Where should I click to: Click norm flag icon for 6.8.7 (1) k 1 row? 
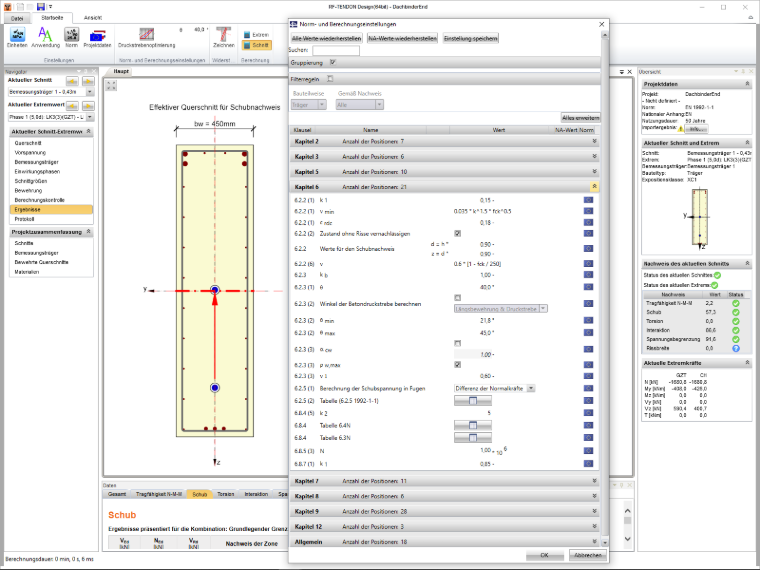coord(588,463)
